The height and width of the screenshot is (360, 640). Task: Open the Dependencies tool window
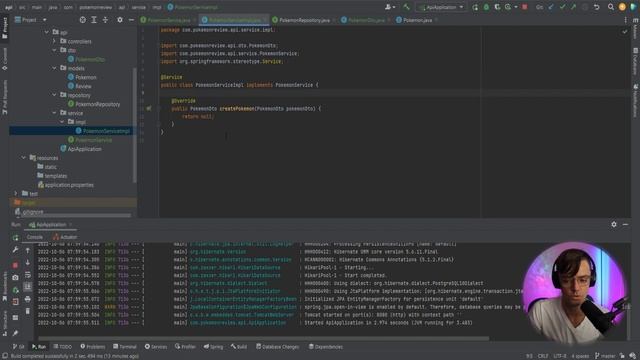[325, 347]
